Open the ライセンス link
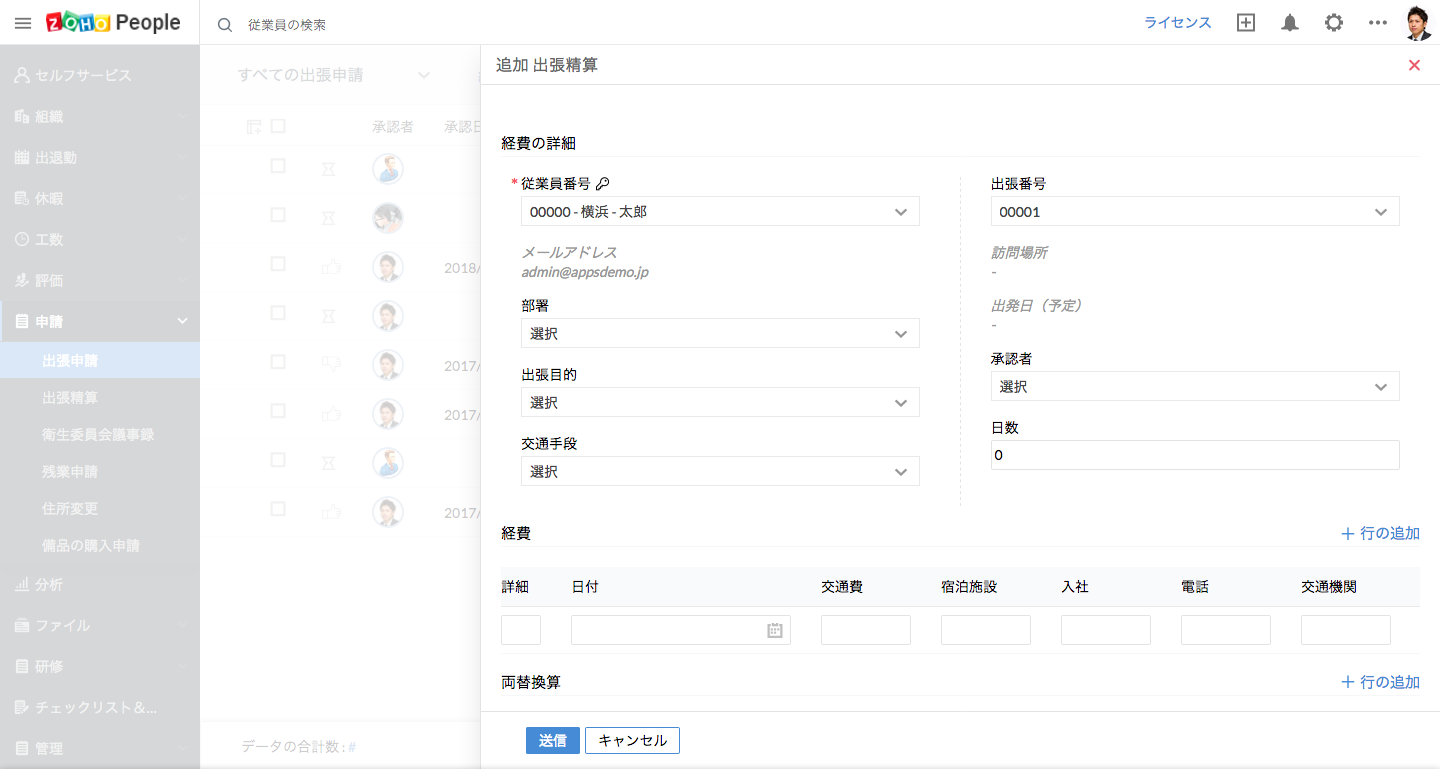The height and width of the screenshot is (769, 1440). pyautogui.click(x=1177, y=23)
